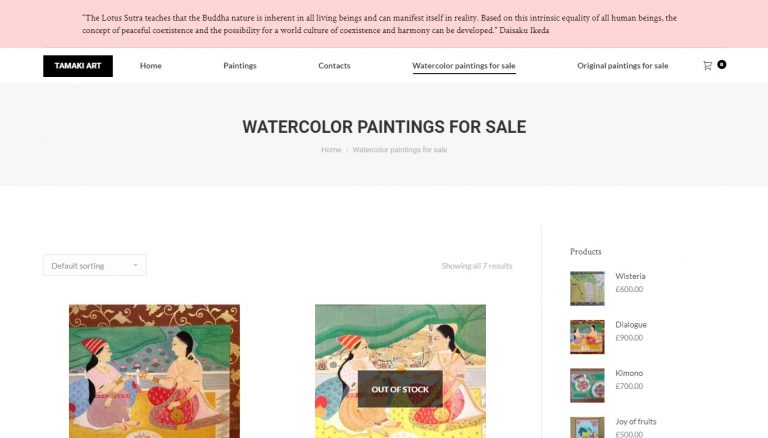Viewport: 768px width, 438px height.
Task: Click the Kimono product title
Action: pos(629,373)
